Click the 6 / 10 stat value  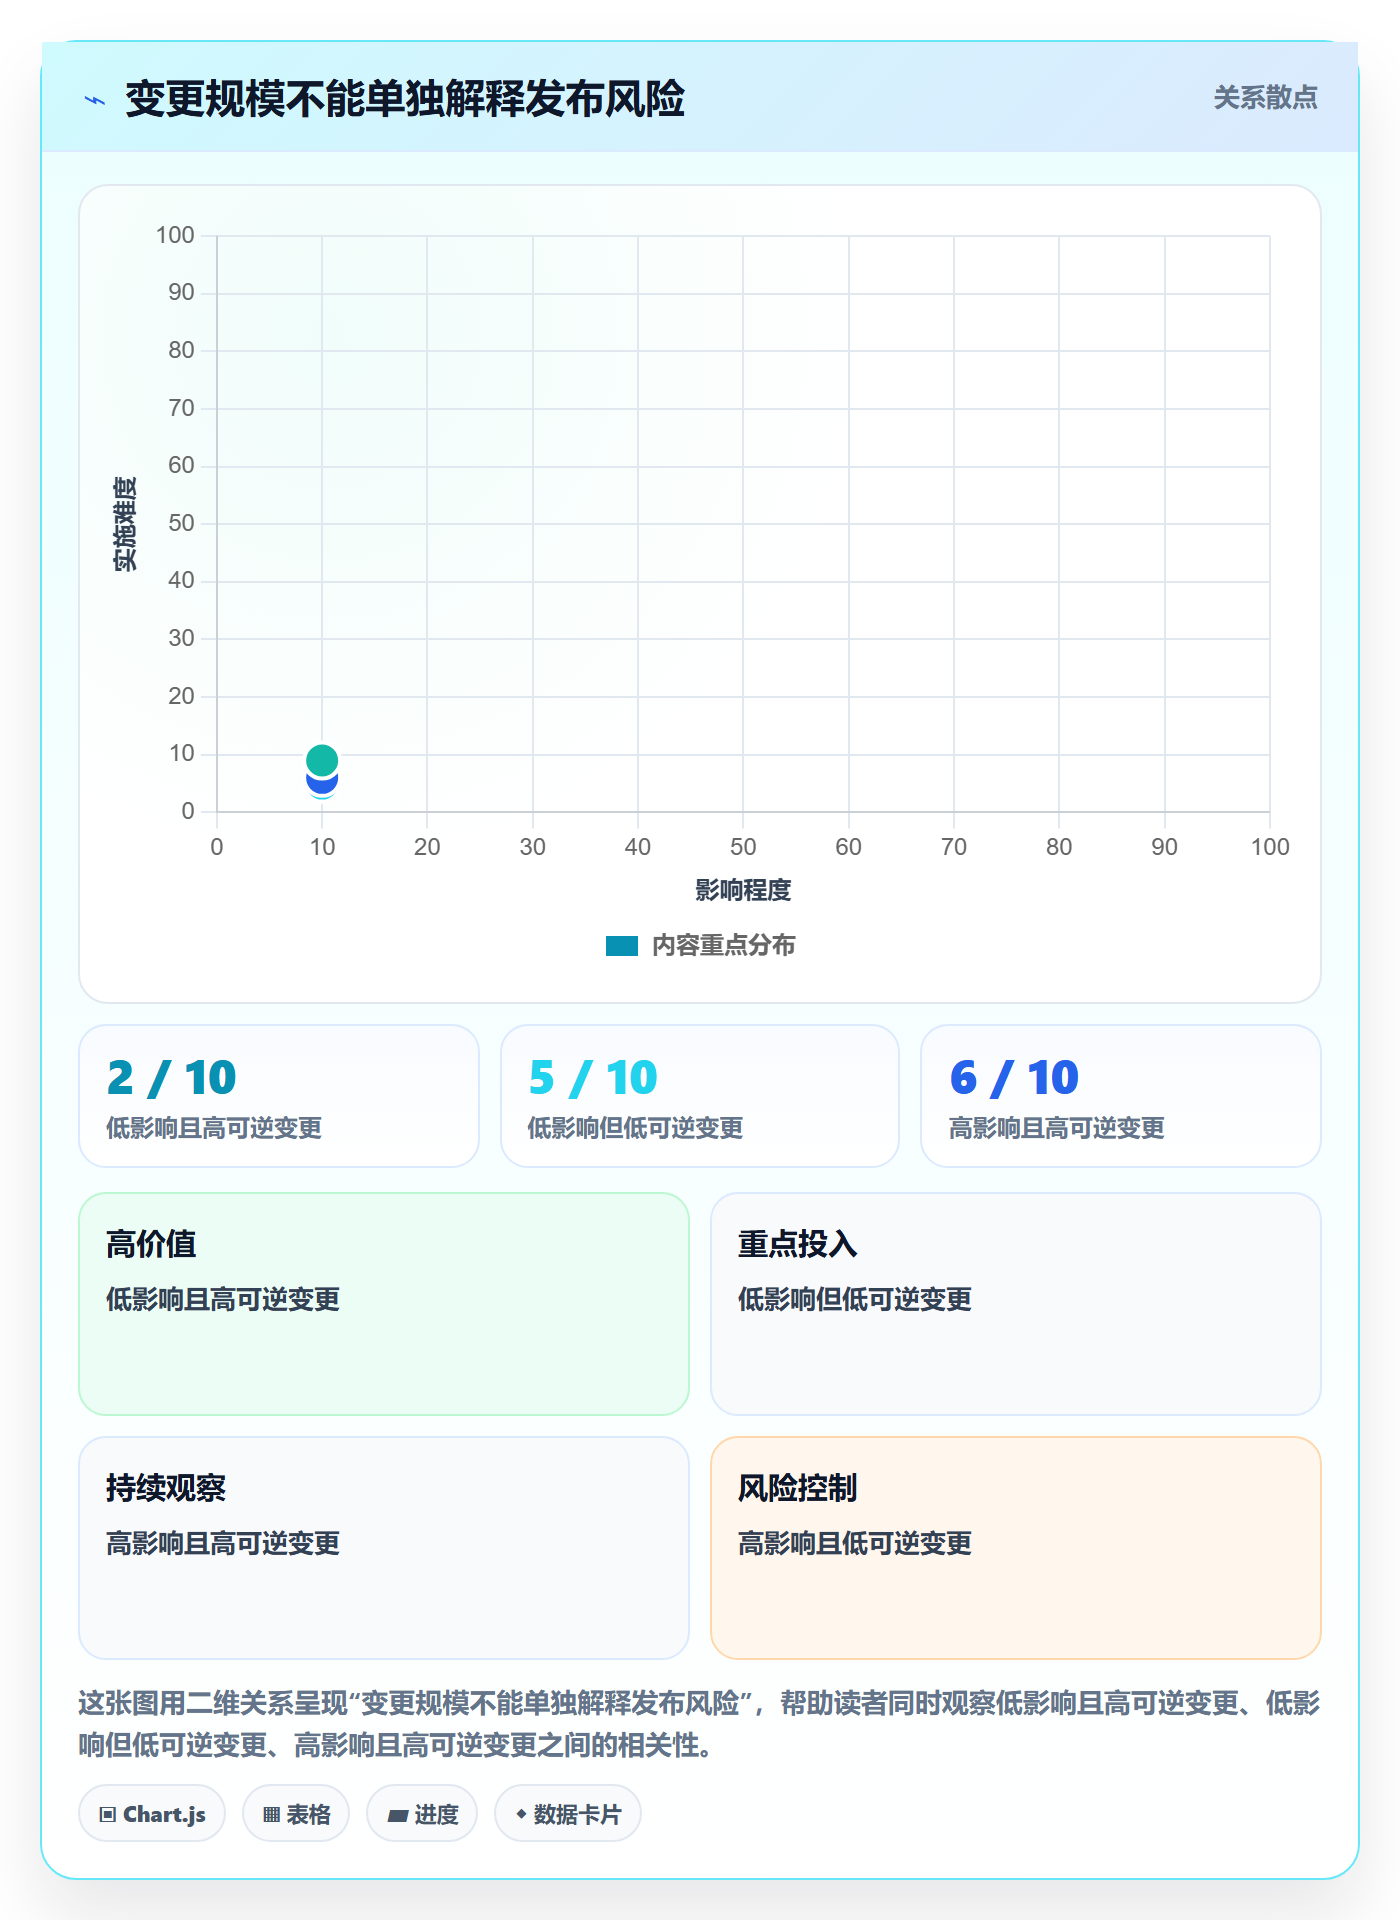tap(1014, 1078)
